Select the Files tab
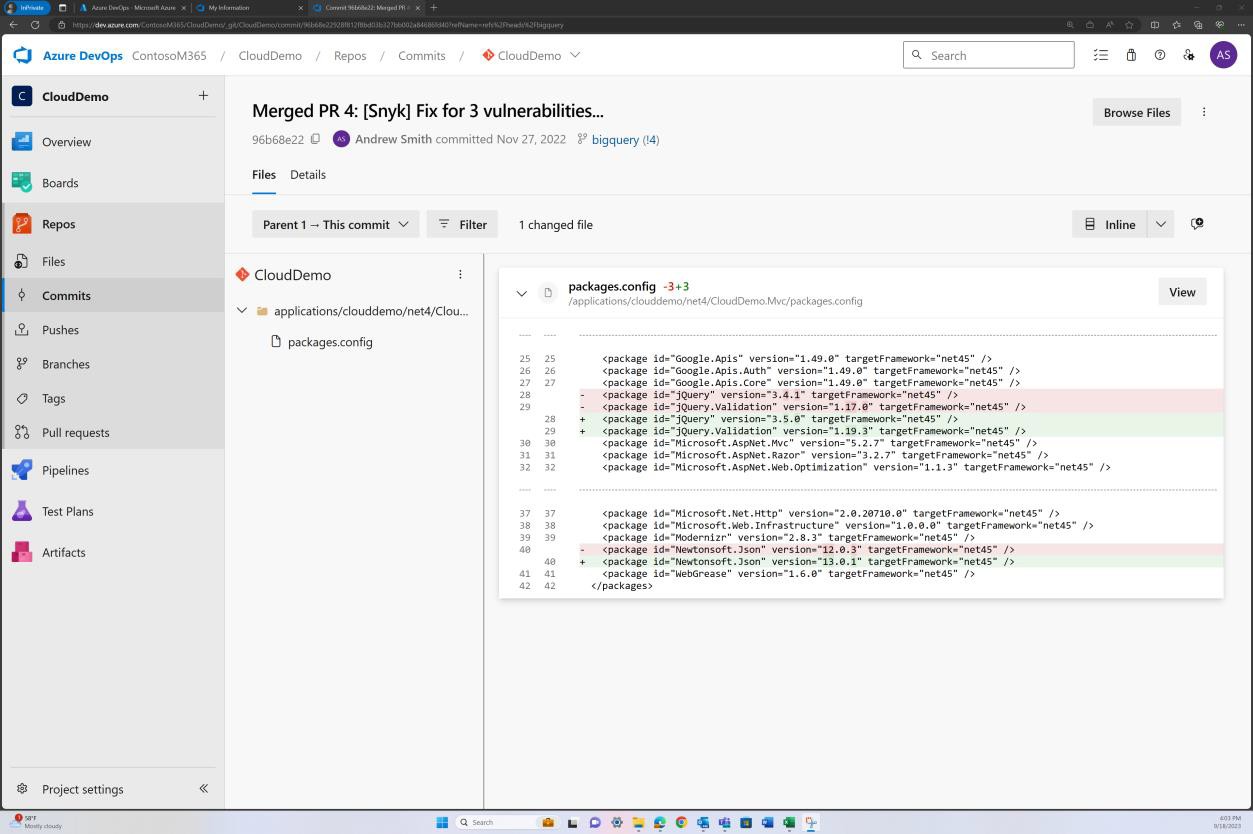The image size is (1253, 834). coord(263,174)
